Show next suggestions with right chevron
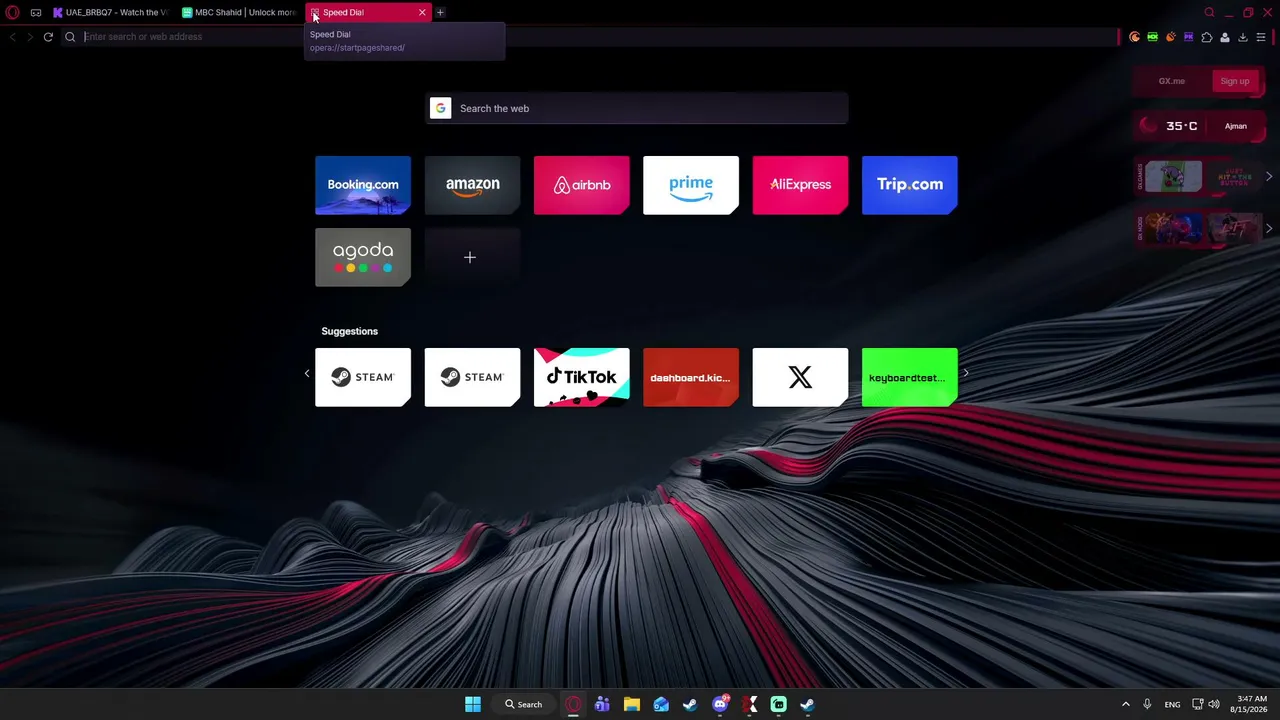Image resolution: width=1280 pixels, height=720 pixels. coord(965,373)
